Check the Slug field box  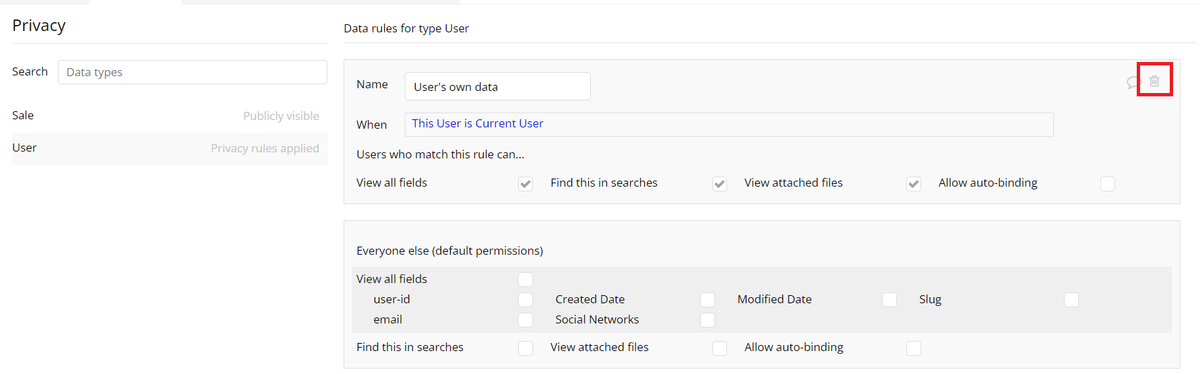pos(1072,300)
